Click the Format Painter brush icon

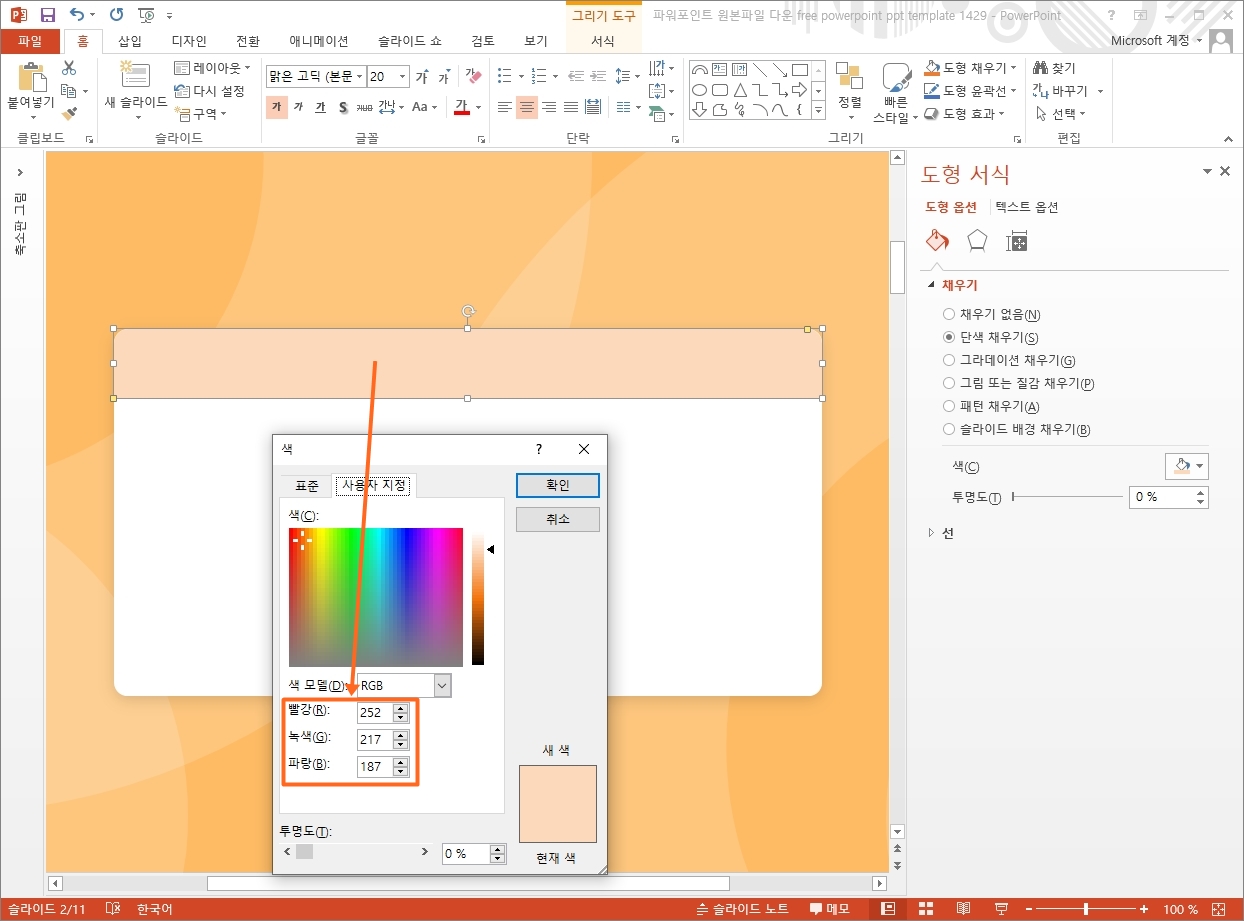pyautogui.click(x=69, y=113)
